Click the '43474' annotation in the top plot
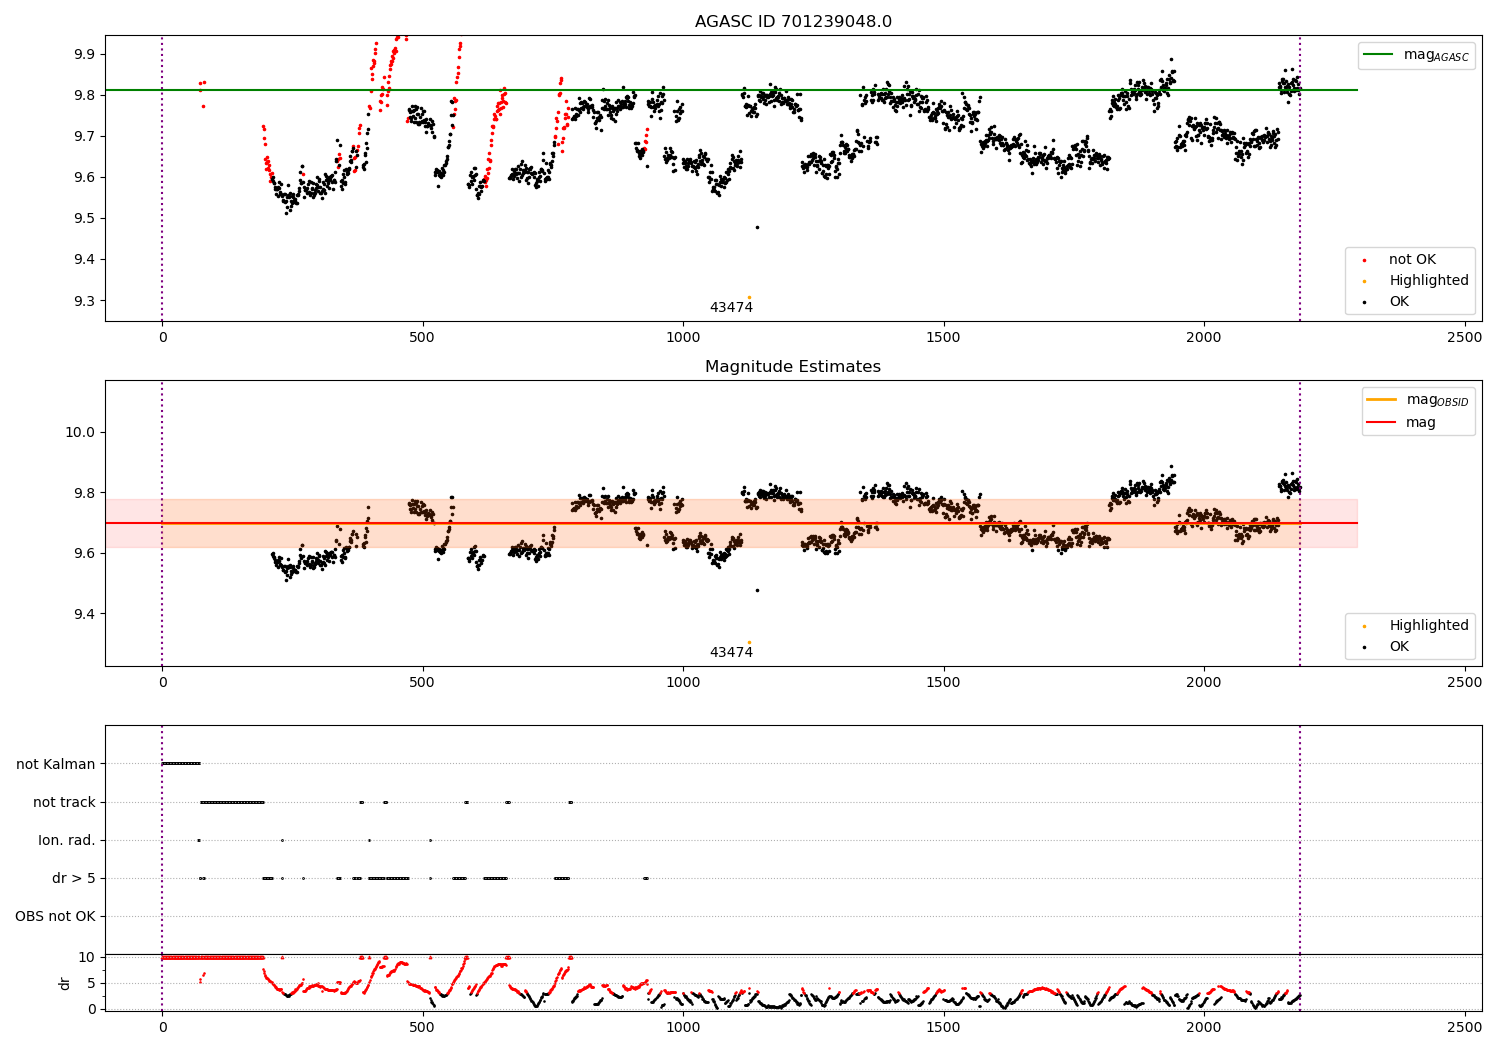 pos(731,308)
